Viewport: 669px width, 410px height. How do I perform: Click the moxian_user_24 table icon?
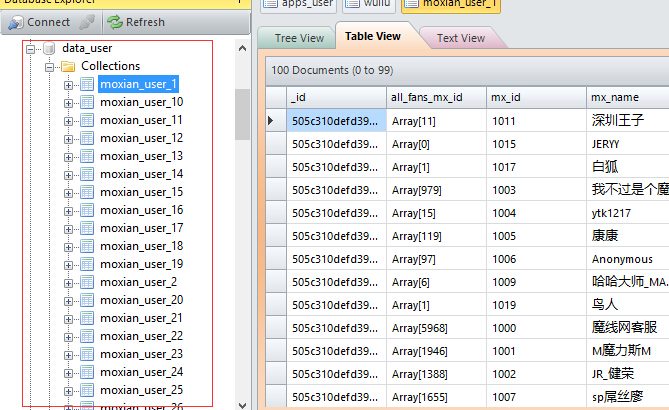tap(87, 372)
